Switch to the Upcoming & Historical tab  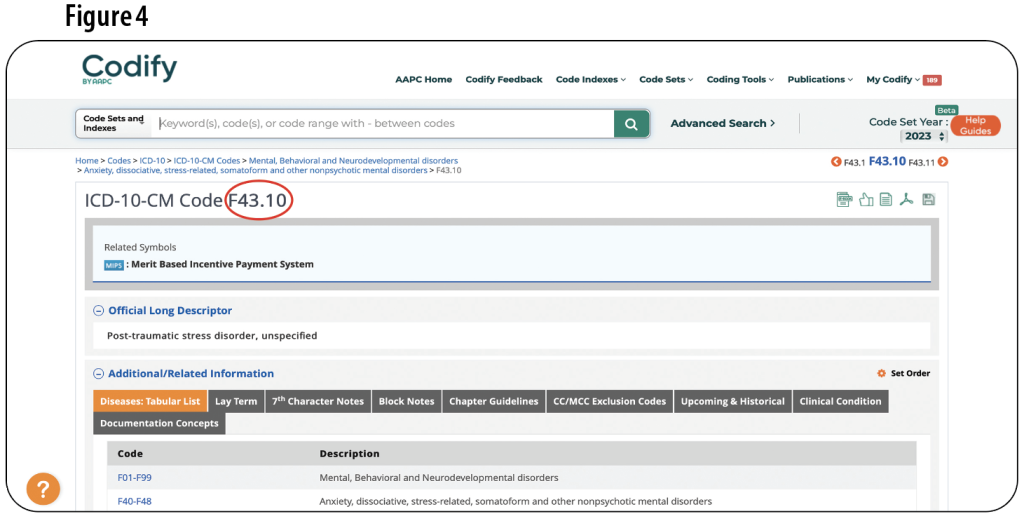click(733, 402)
